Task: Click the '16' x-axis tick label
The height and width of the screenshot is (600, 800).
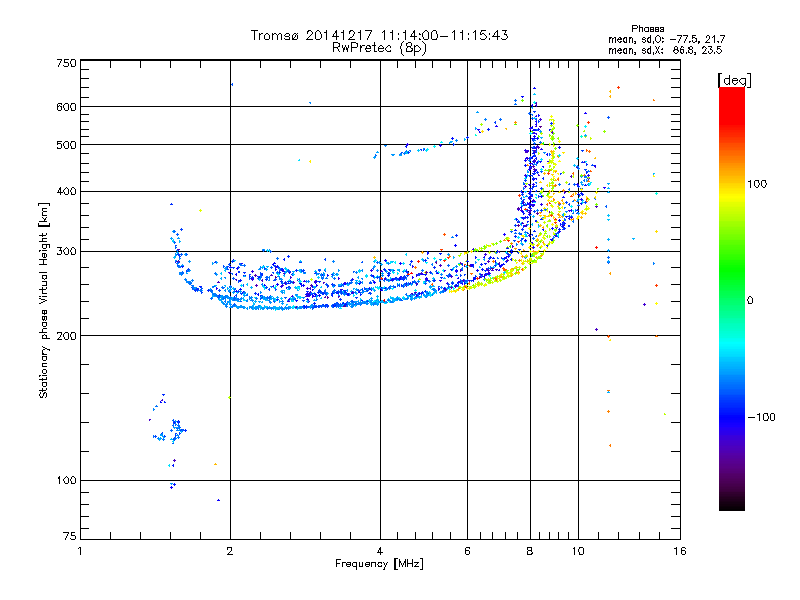Action: (680, 551)
